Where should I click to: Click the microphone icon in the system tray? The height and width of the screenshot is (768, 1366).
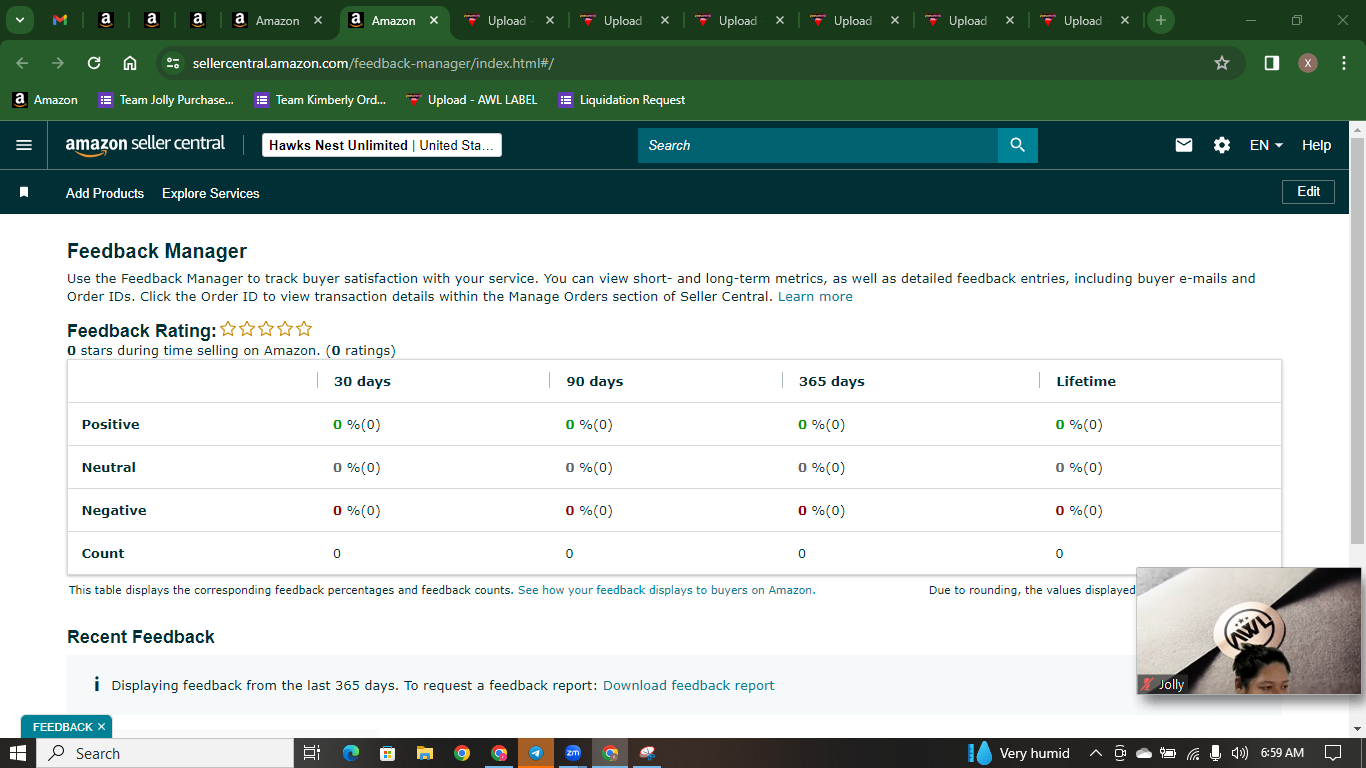tap(1216, 753)
